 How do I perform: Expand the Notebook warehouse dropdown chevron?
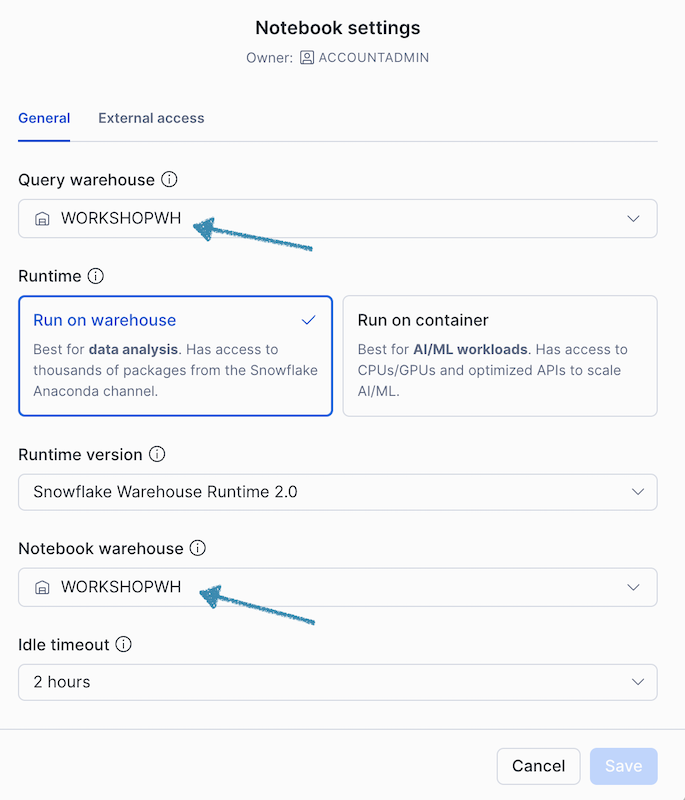[633, 588]
